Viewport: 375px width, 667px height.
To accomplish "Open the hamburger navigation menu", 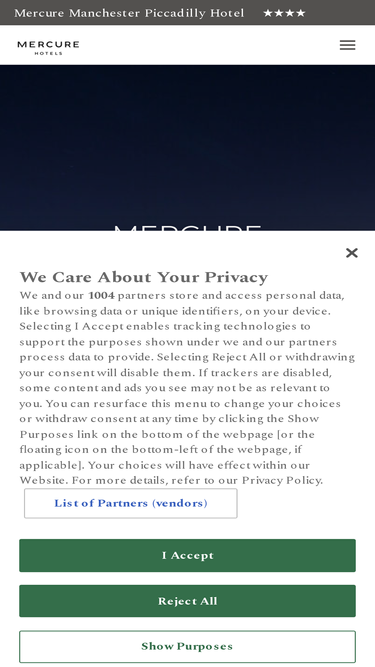I will pyautogui.click(x=347, y=45).
